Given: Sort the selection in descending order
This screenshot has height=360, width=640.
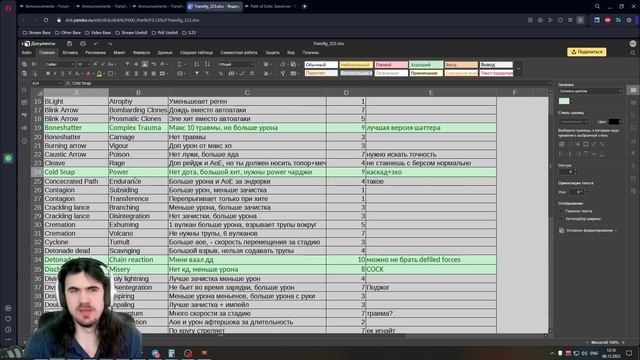Looking at the screenshot, I should coord(207,64).
